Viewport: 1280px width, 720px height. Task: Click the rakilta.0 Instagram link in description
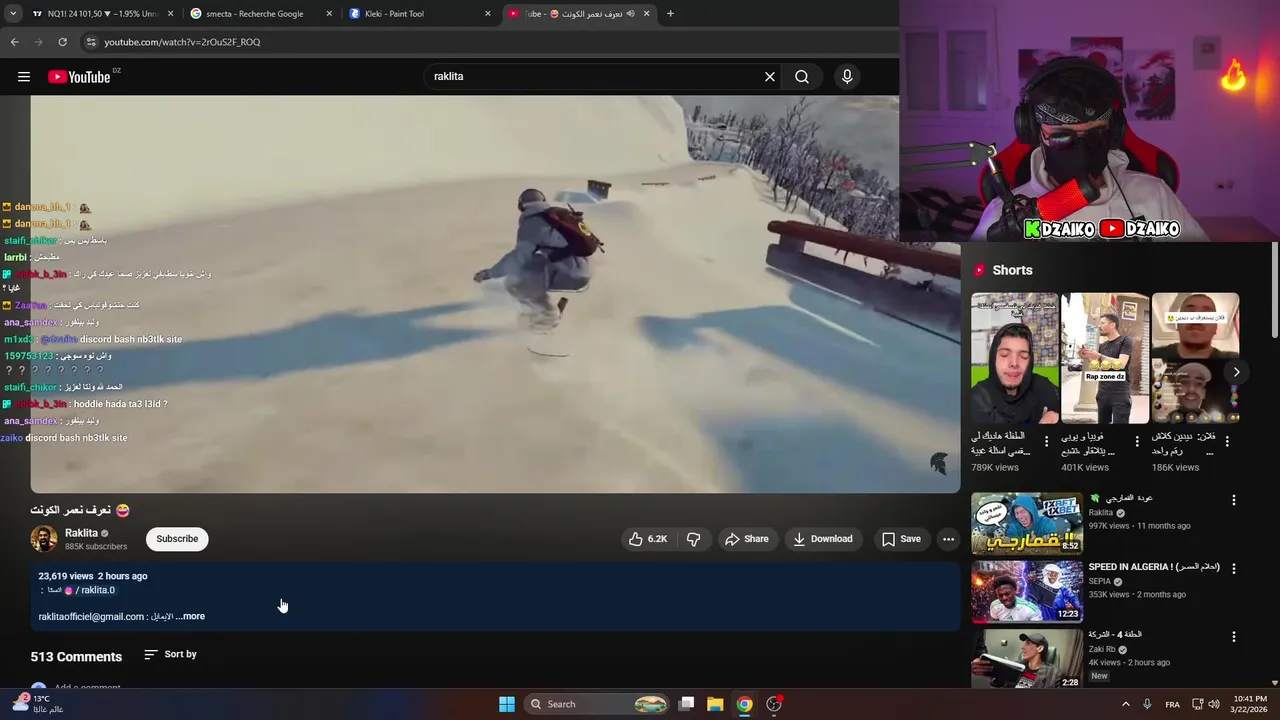[x=90, y=590]
